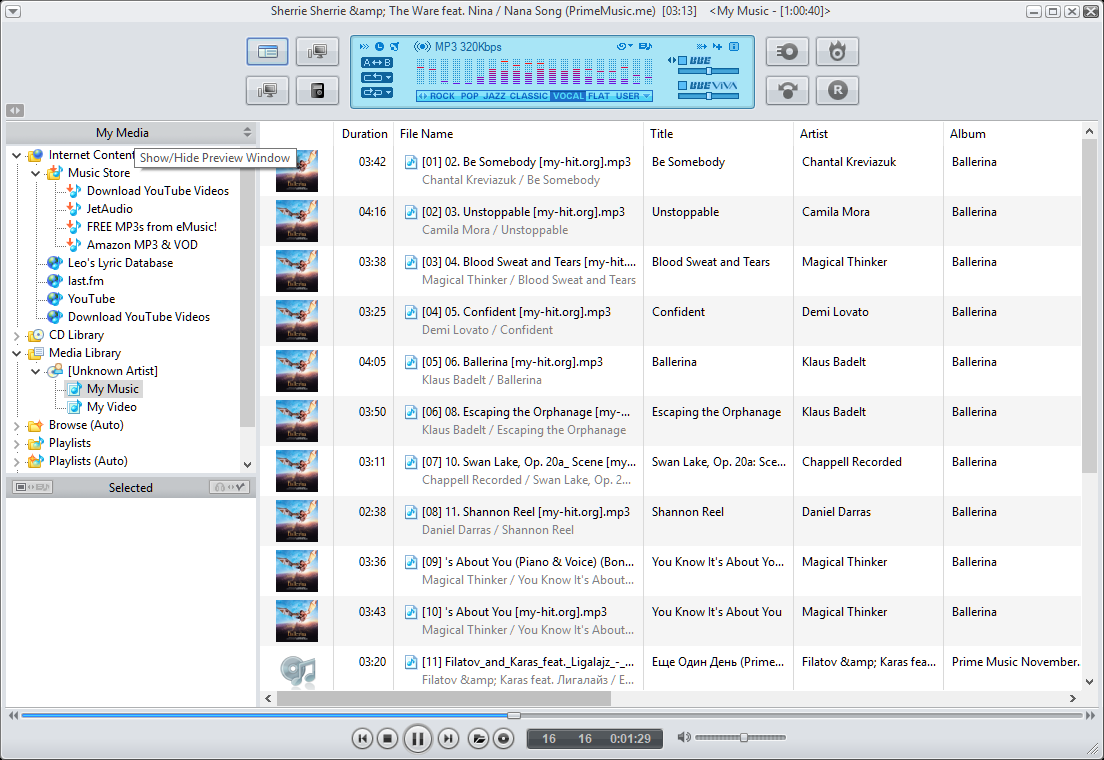Switch equalizer preset to JAZZ

click(494, 96)
